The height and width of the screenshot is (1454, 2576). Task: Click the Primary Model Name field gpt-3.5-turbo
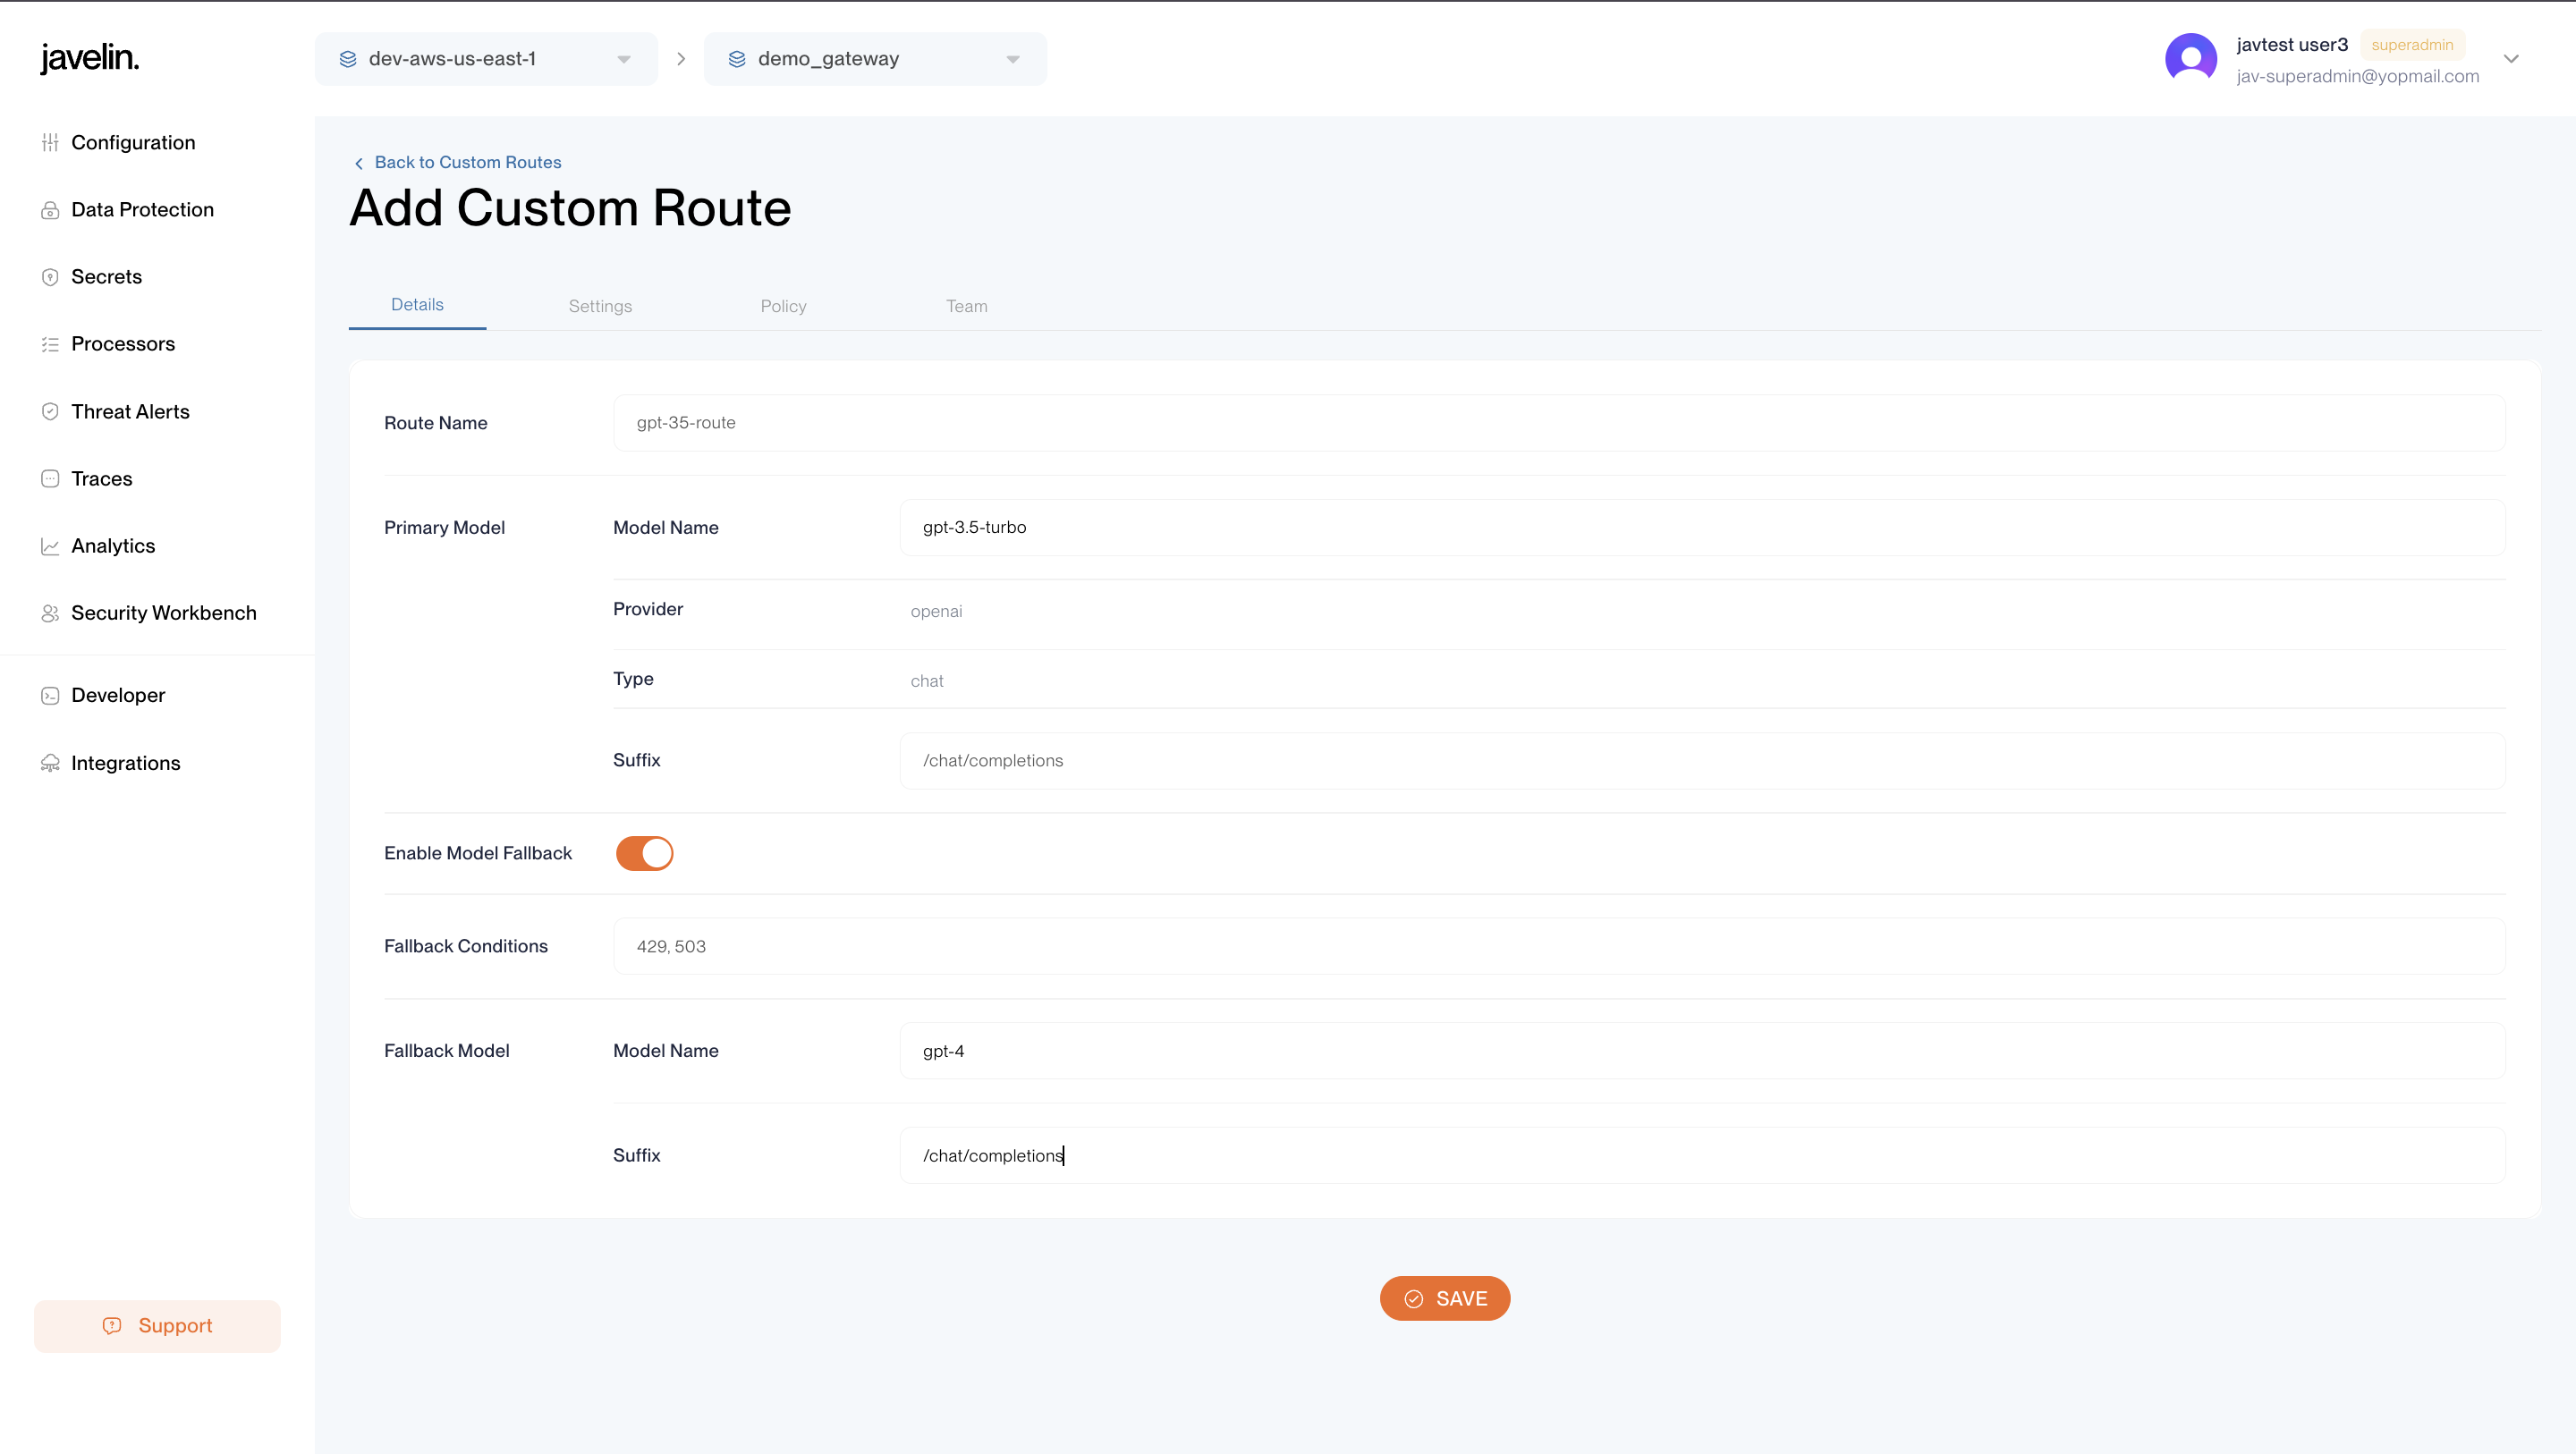(1702, 527)
